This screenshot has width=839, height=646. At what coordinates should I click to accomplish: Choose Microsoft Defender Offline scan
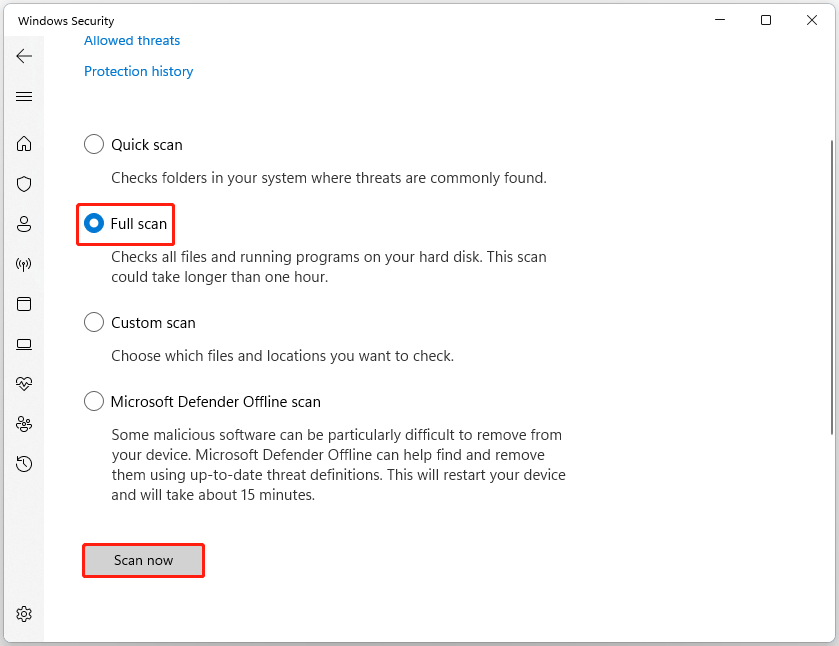point(93,401)
